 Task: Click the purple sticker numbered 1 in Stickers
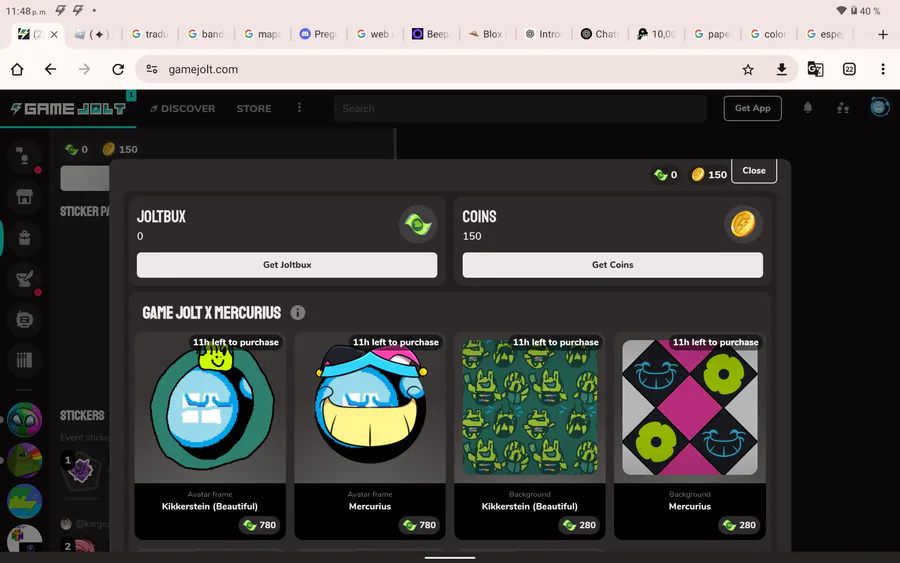[80, 471]
